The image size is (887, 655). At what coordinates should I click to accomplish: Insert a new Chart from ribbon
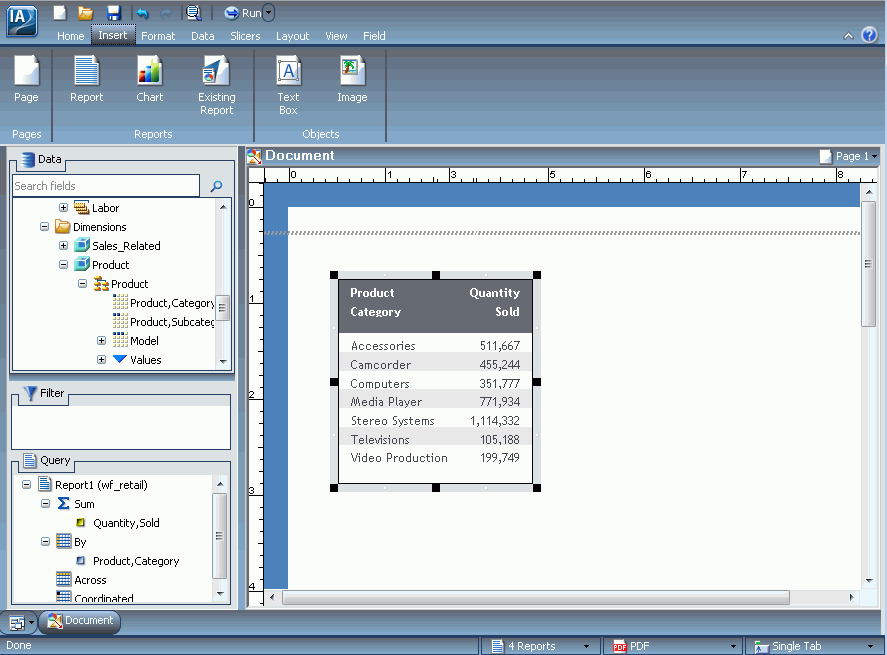149,80
